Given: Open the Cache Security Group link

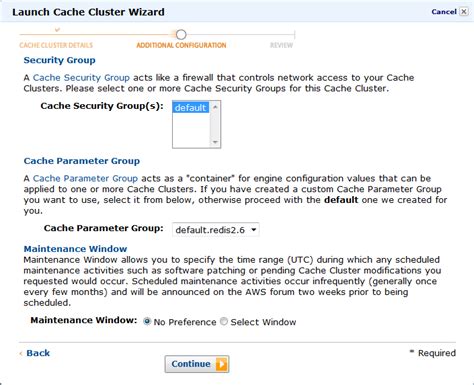Looking at the screenshot, I should [x=81, y=78].
